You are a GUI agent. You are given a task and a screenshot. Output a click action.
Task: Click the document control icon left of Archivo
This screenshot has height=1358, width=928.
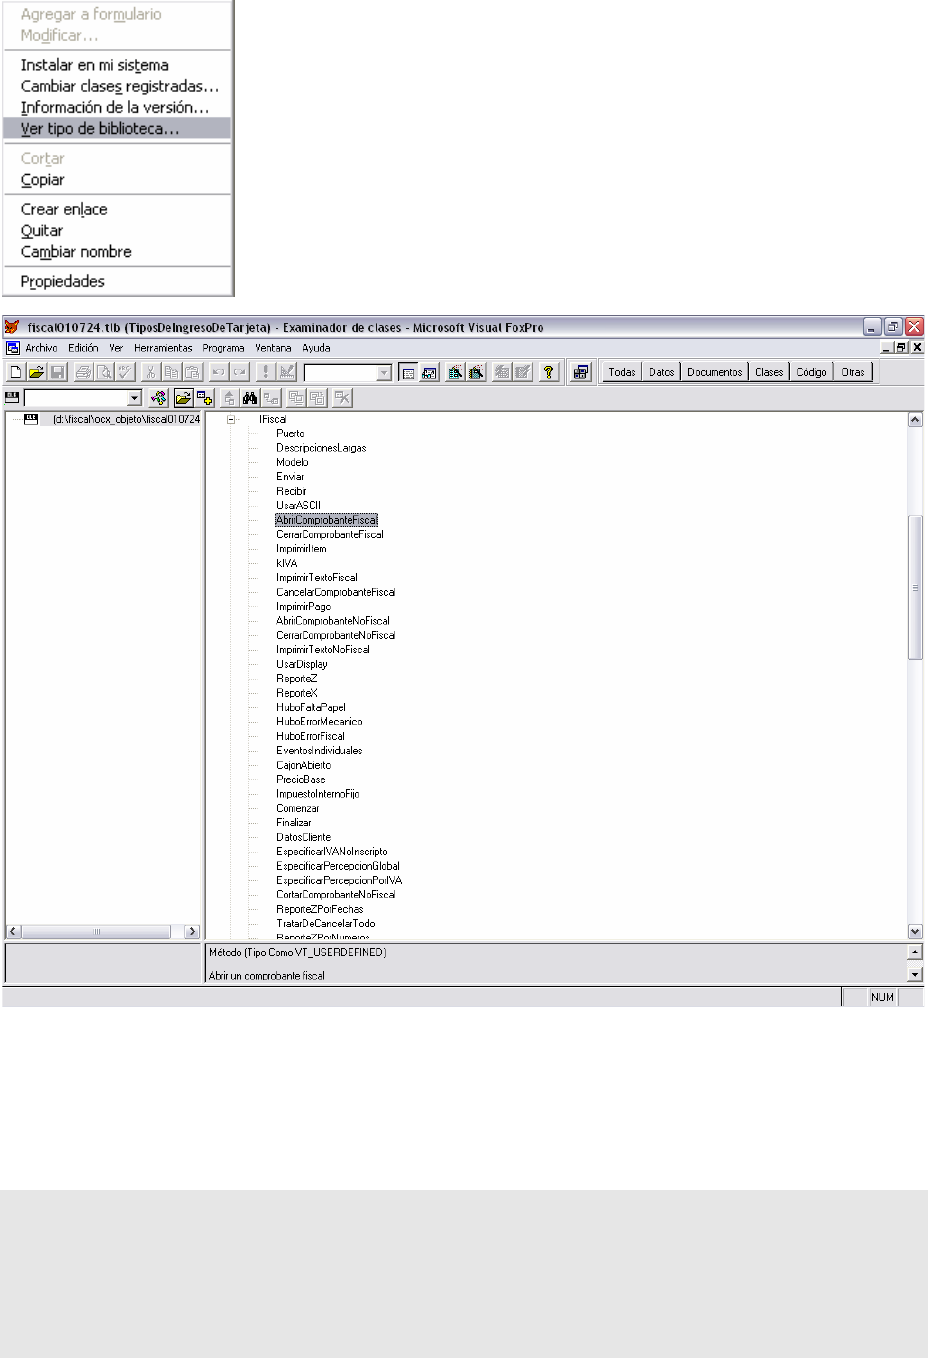point(13,348)
